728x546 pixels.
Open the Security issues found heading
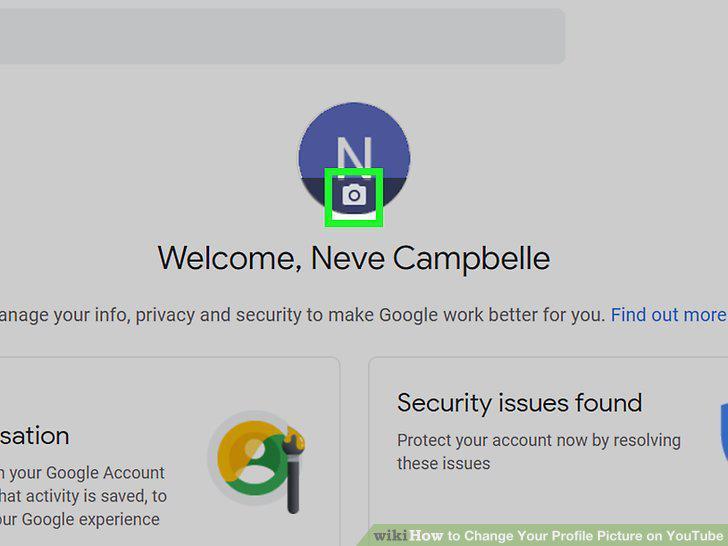(x=520, y=403)
